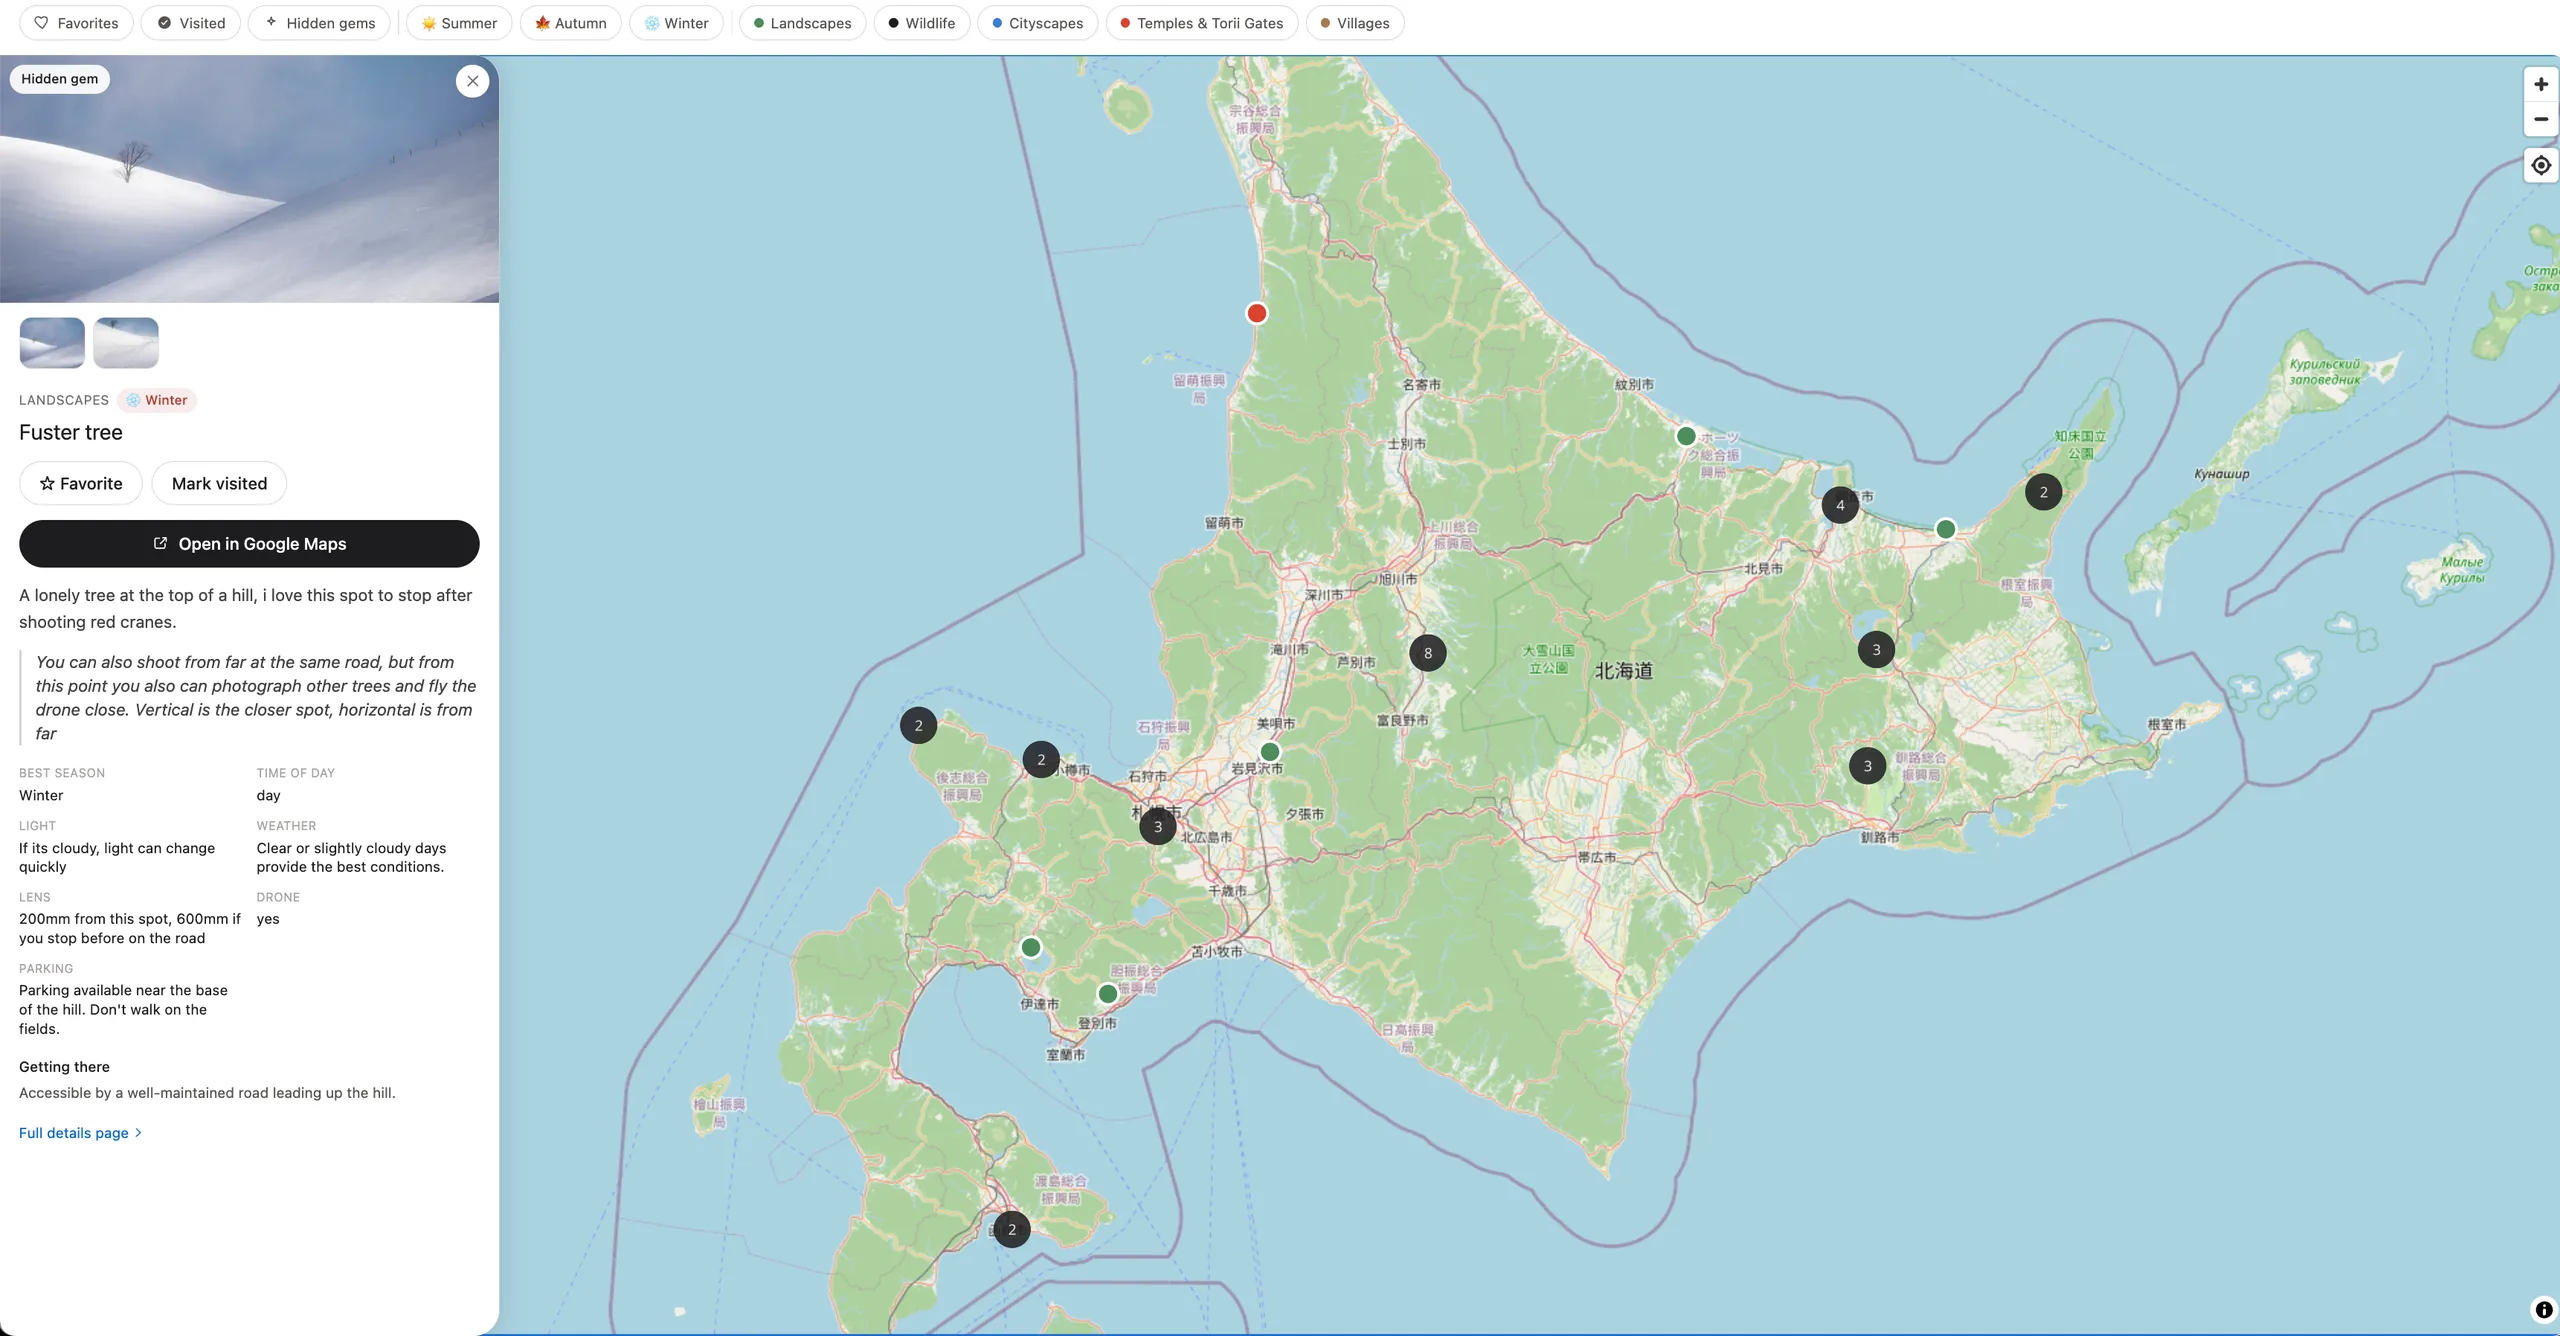Select the green marker north of Date
The height and width of the screenshot is (1336, 2560).
1031,947
